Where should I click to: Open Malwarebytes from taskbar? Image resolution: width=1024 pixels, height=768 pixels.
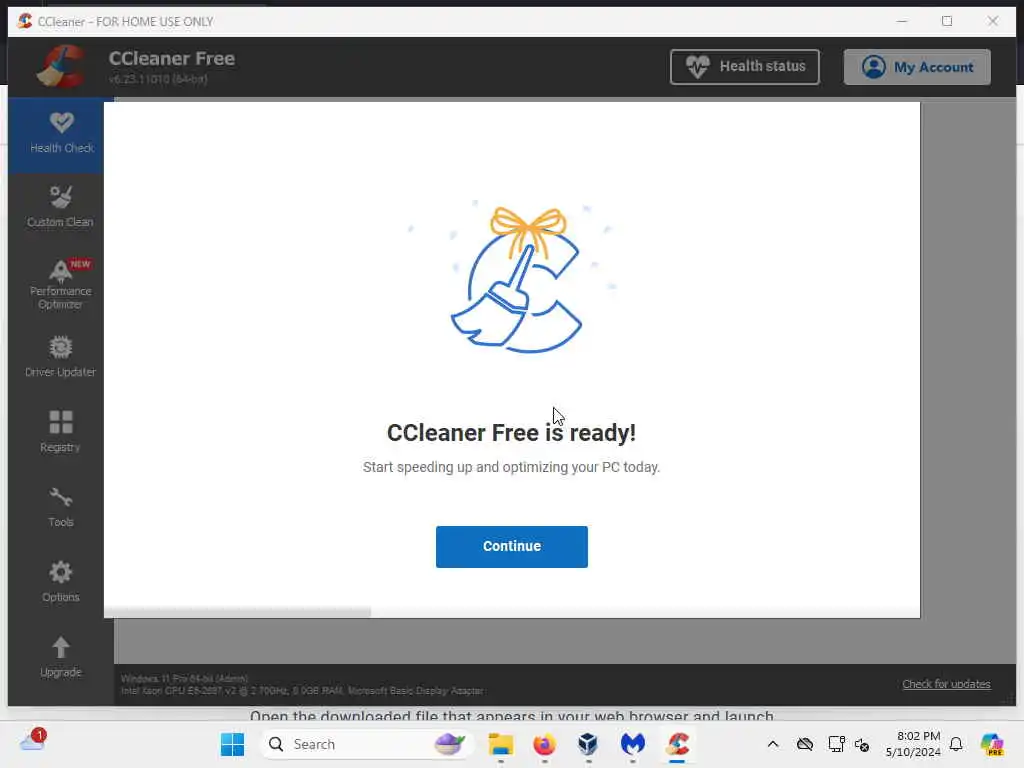632,744
